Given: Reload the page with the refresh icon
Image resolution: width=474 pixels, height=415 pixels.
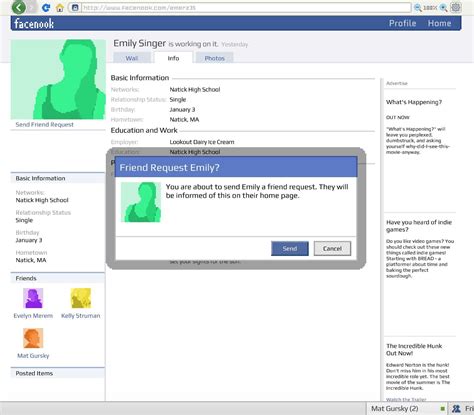Looking at the screenshot, I should tap(46, 8).
